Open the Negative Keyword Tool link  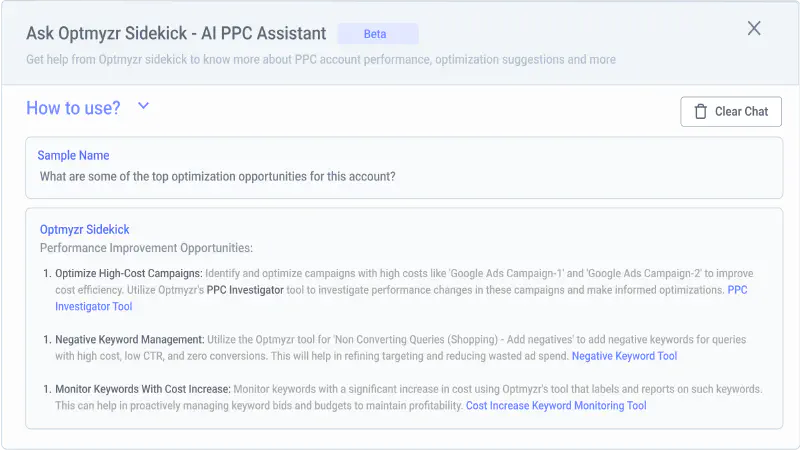[624, 356]
